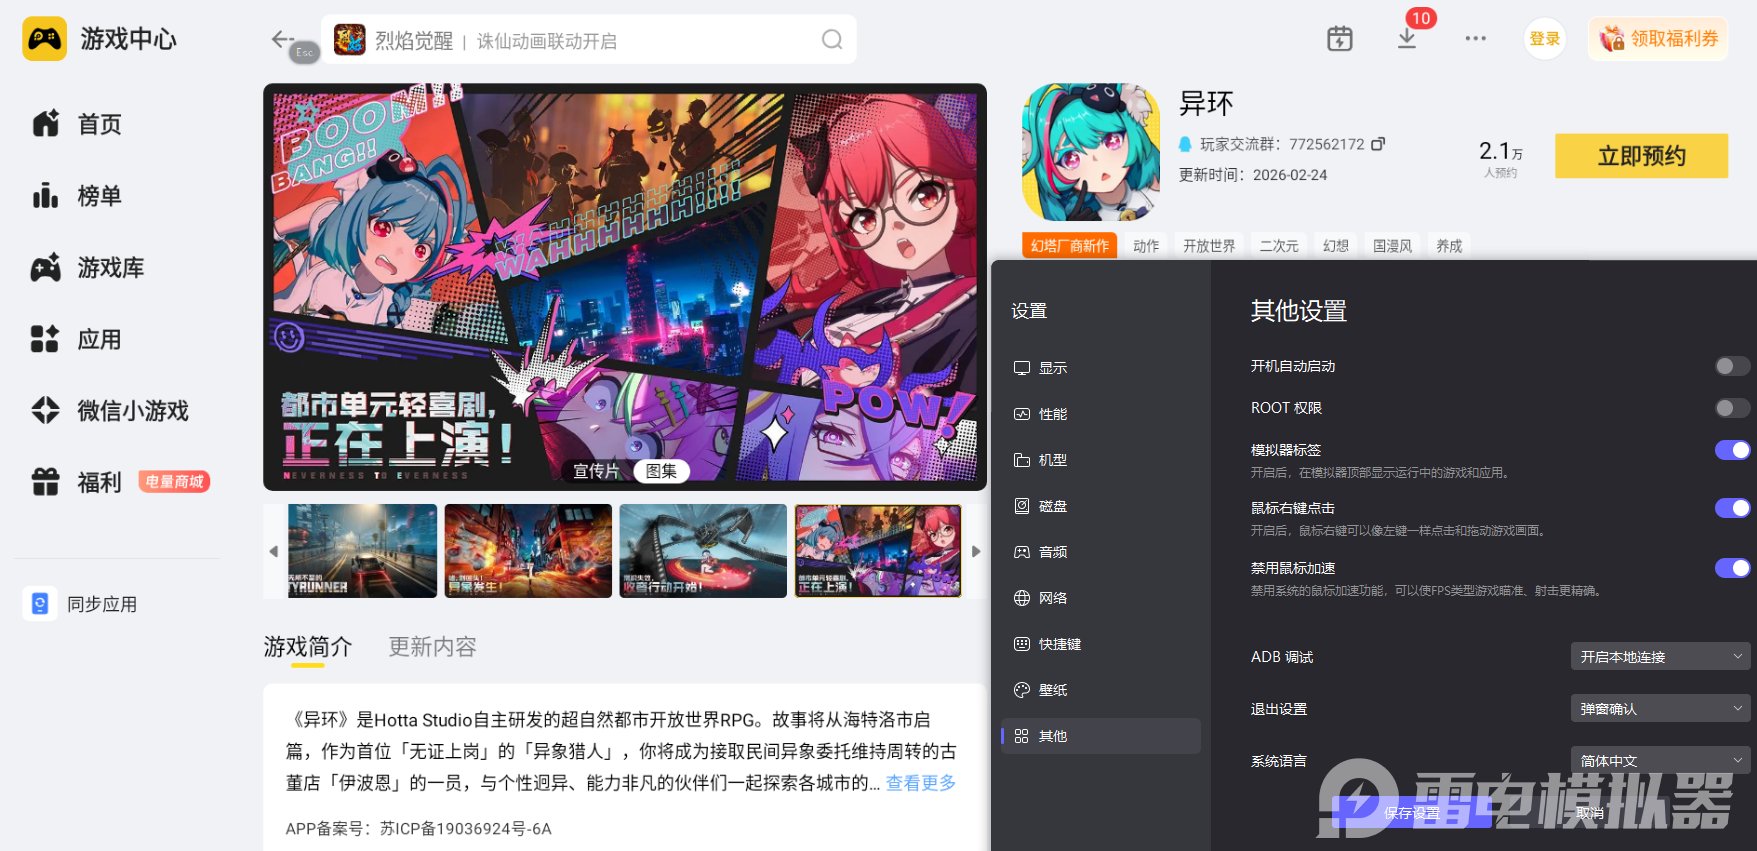Click the 烈焰觉醒 game icon in search bar

pyautogui.click(x=350, y=40)
